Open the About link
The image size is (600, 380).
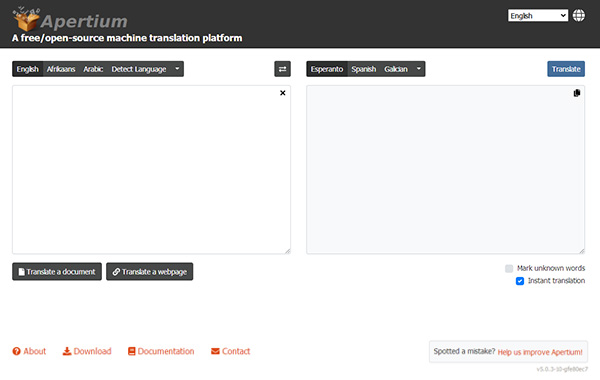tap(29, 351)
